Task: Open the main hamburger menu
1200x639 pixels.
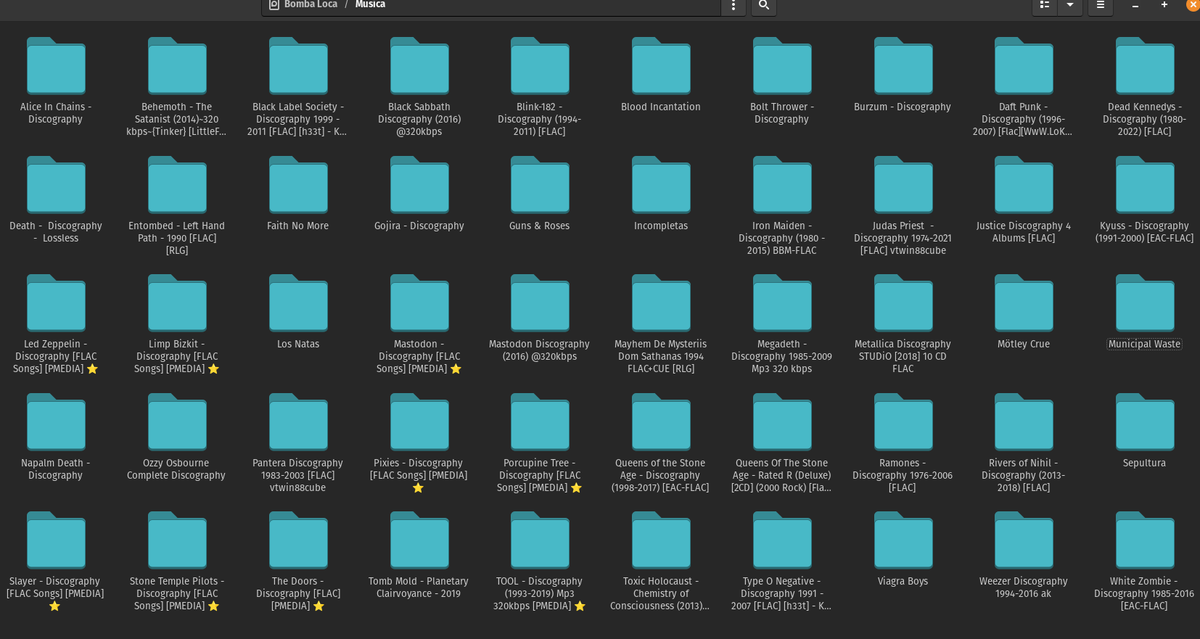Action: 1099,6
